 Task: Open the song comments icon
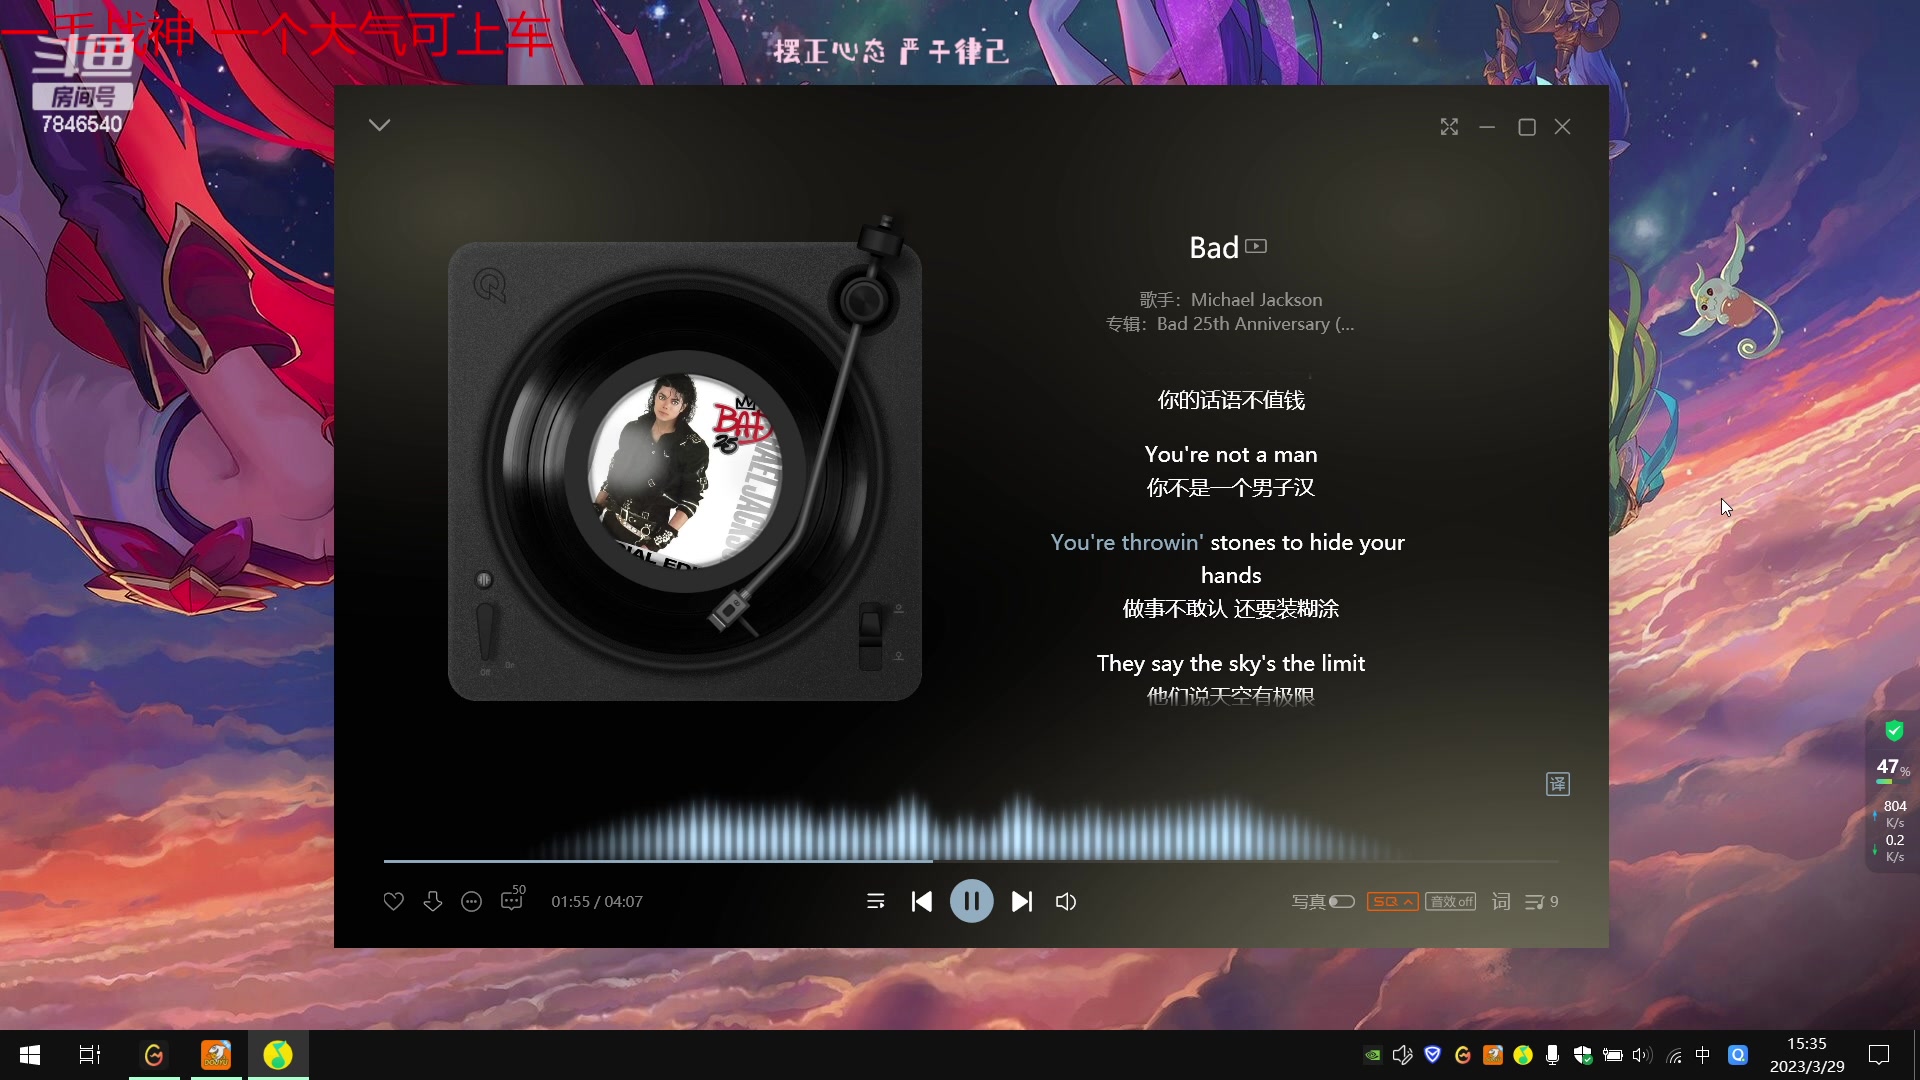(x=513, y=898)
